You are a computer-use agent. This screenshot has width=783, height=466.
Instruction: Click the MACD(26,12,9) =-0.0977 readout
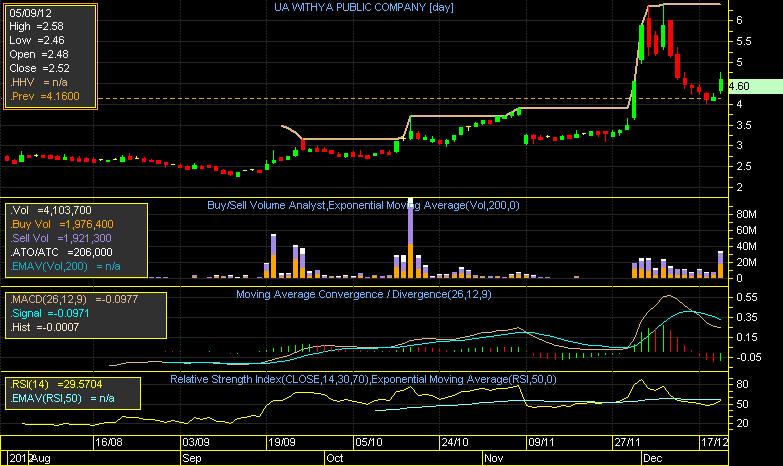pos(74,299)
